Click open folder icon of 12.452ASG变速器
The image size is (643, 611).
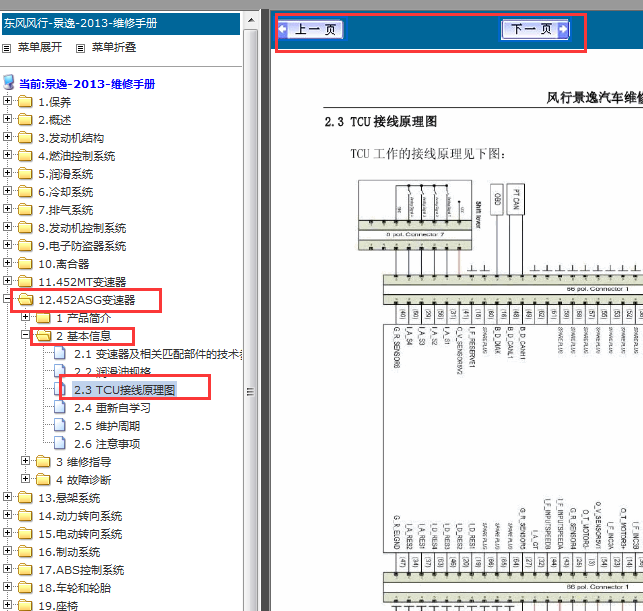25,300
